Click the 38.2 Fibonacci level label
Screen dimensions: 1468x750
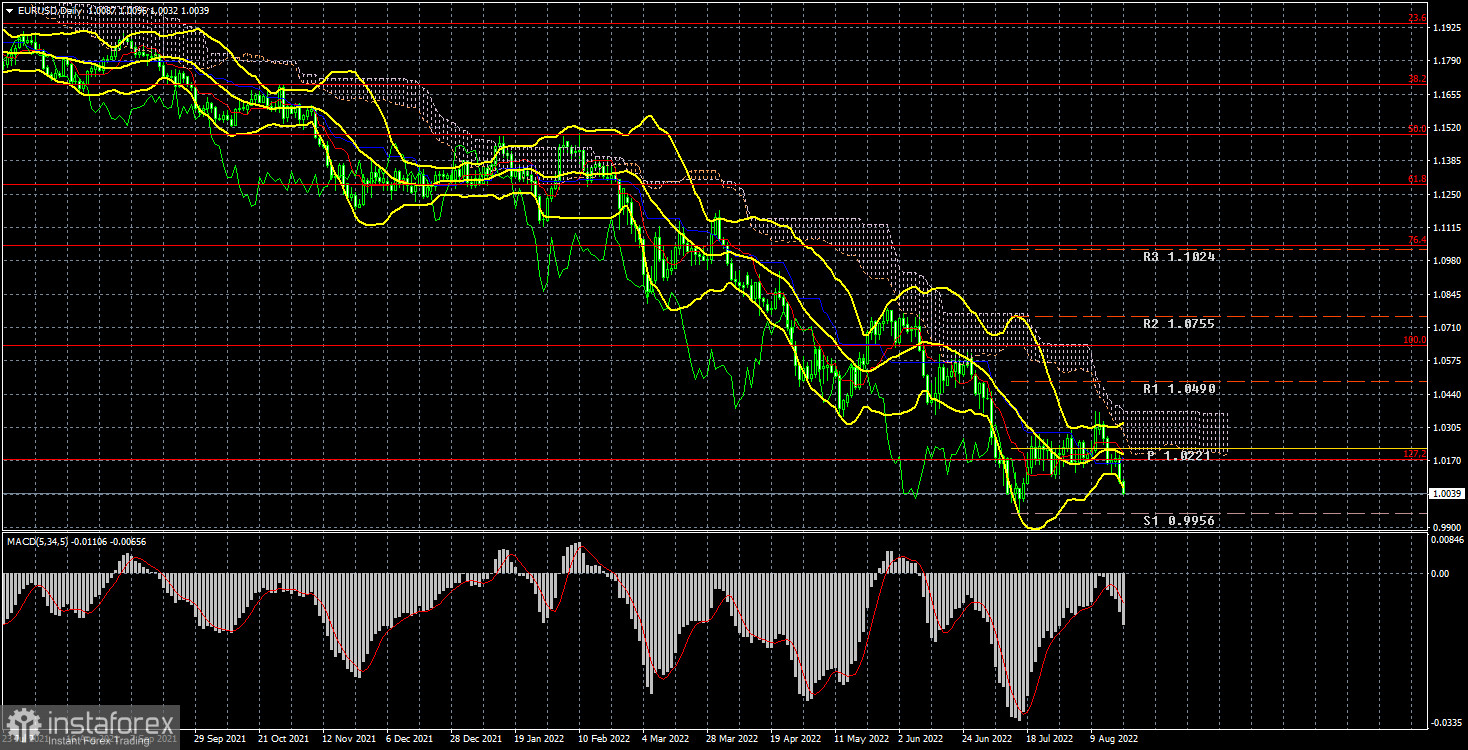[x=1417, y=79]
